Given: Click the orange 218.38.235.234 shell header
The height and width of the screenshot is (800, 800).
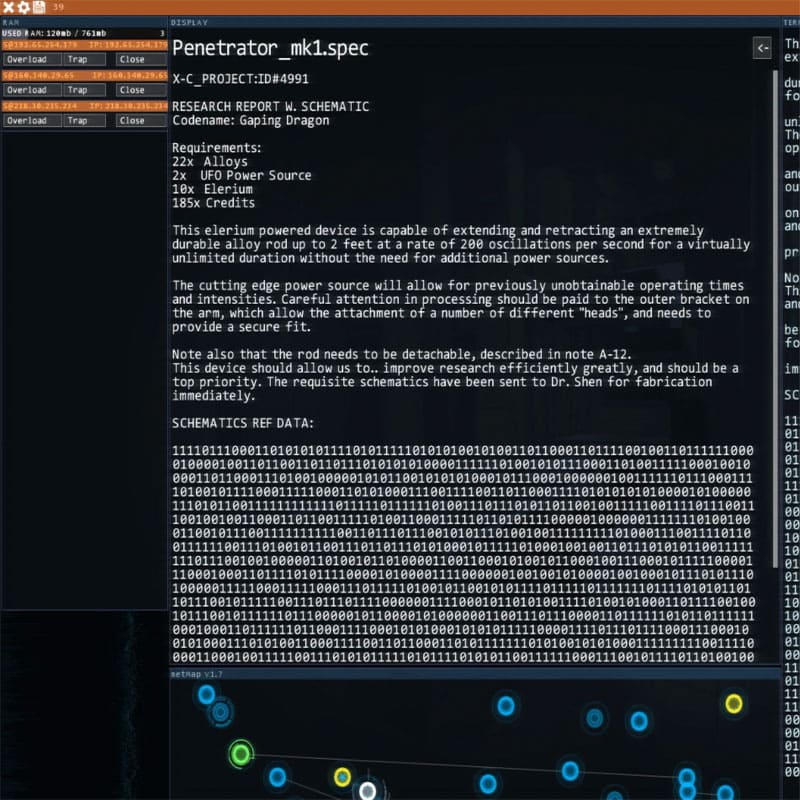Looking at the screenshot, I should pos(83,105).
